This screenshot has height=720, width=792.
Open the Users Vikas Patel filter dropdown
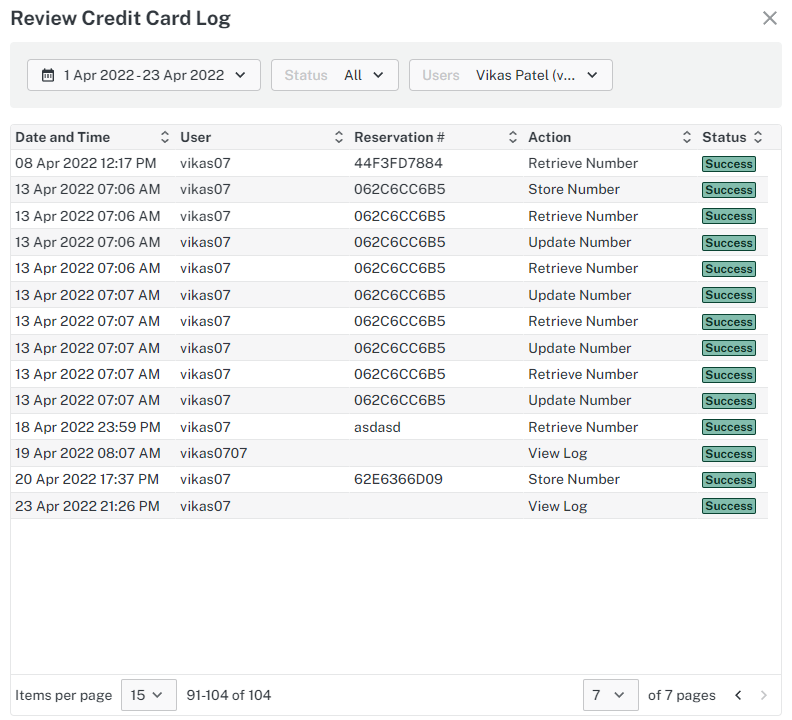tap(511, 75)
